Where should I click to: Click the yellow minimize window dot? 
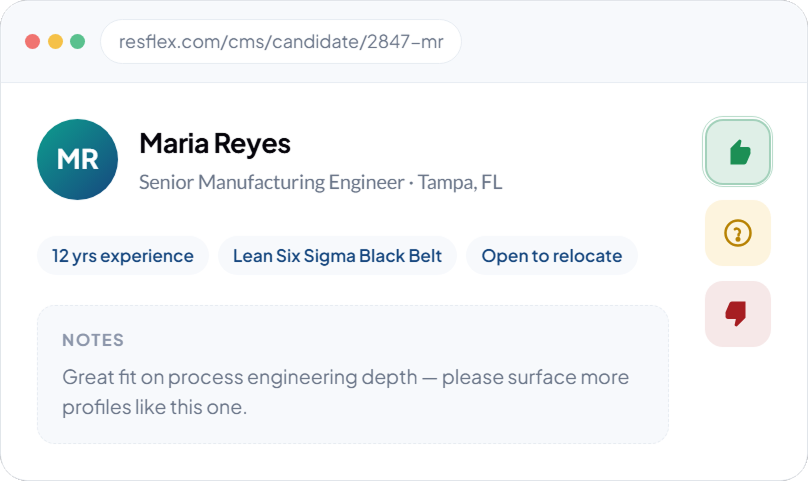(55, 41)
